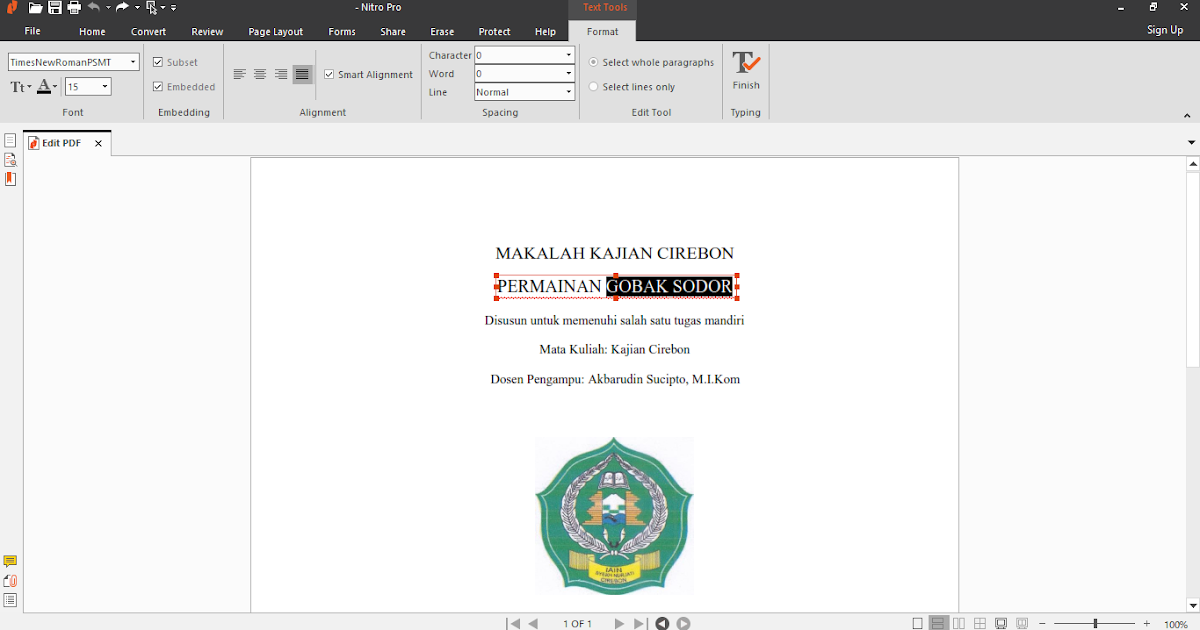Click the font color A swatch
Screen dimensions: 1200x630
(44, 87)
